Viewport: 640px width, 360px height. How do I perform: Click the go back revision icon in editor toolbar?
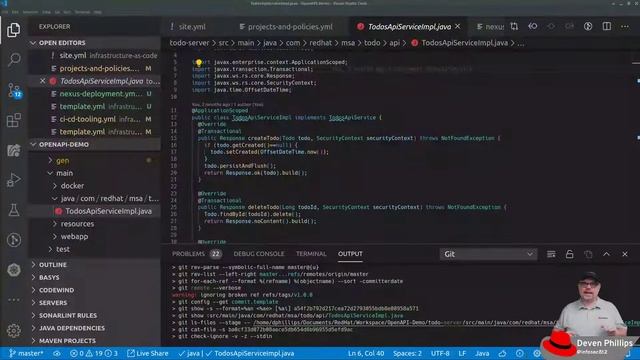(x=533, y=27)
